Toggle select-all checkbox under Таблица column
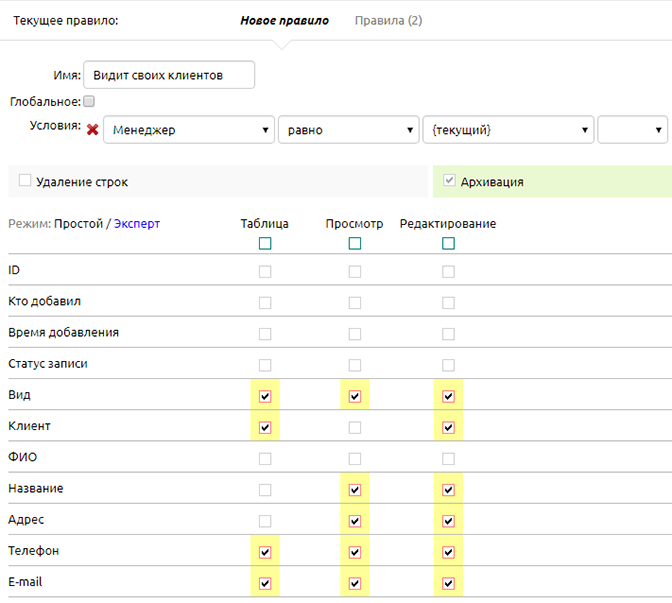The height and width of the screenshot is (603, 672). pos(265,244)
